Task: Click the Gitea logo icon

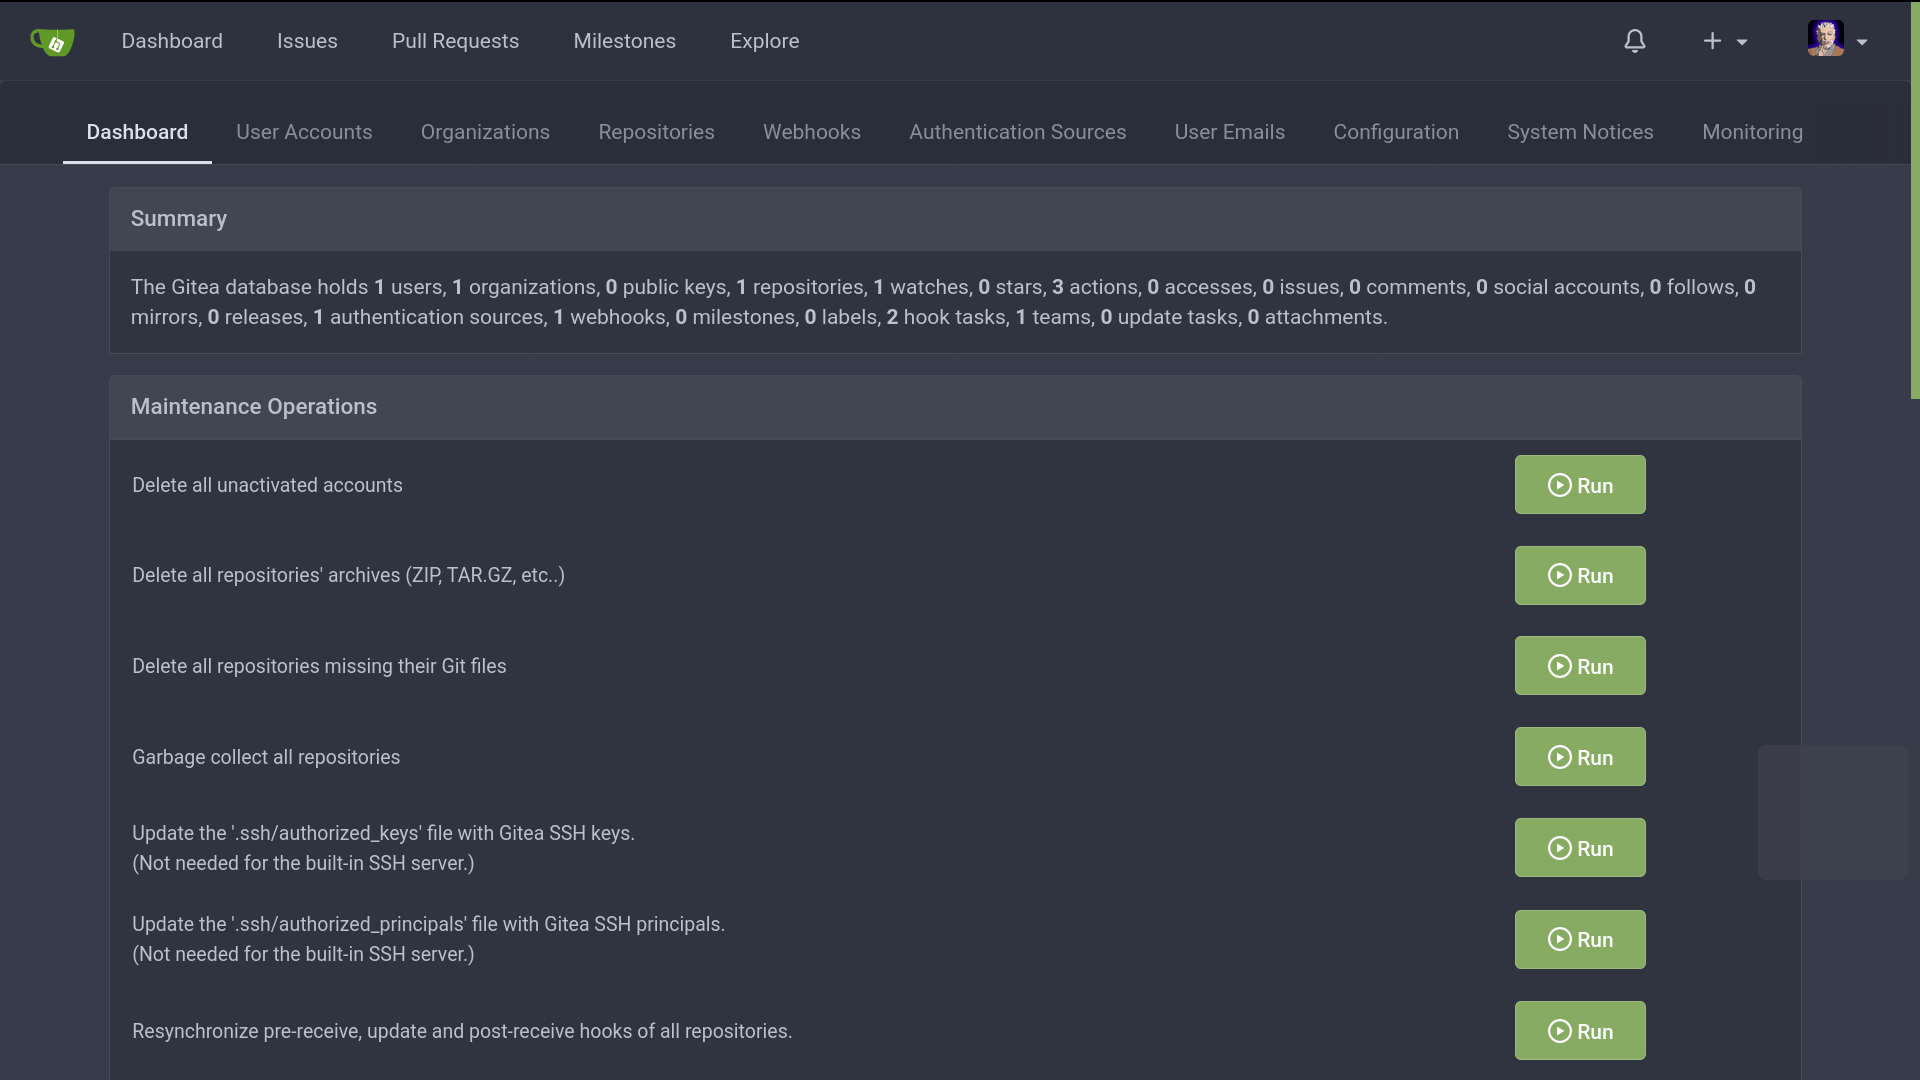Action: [x=52, y=41]
